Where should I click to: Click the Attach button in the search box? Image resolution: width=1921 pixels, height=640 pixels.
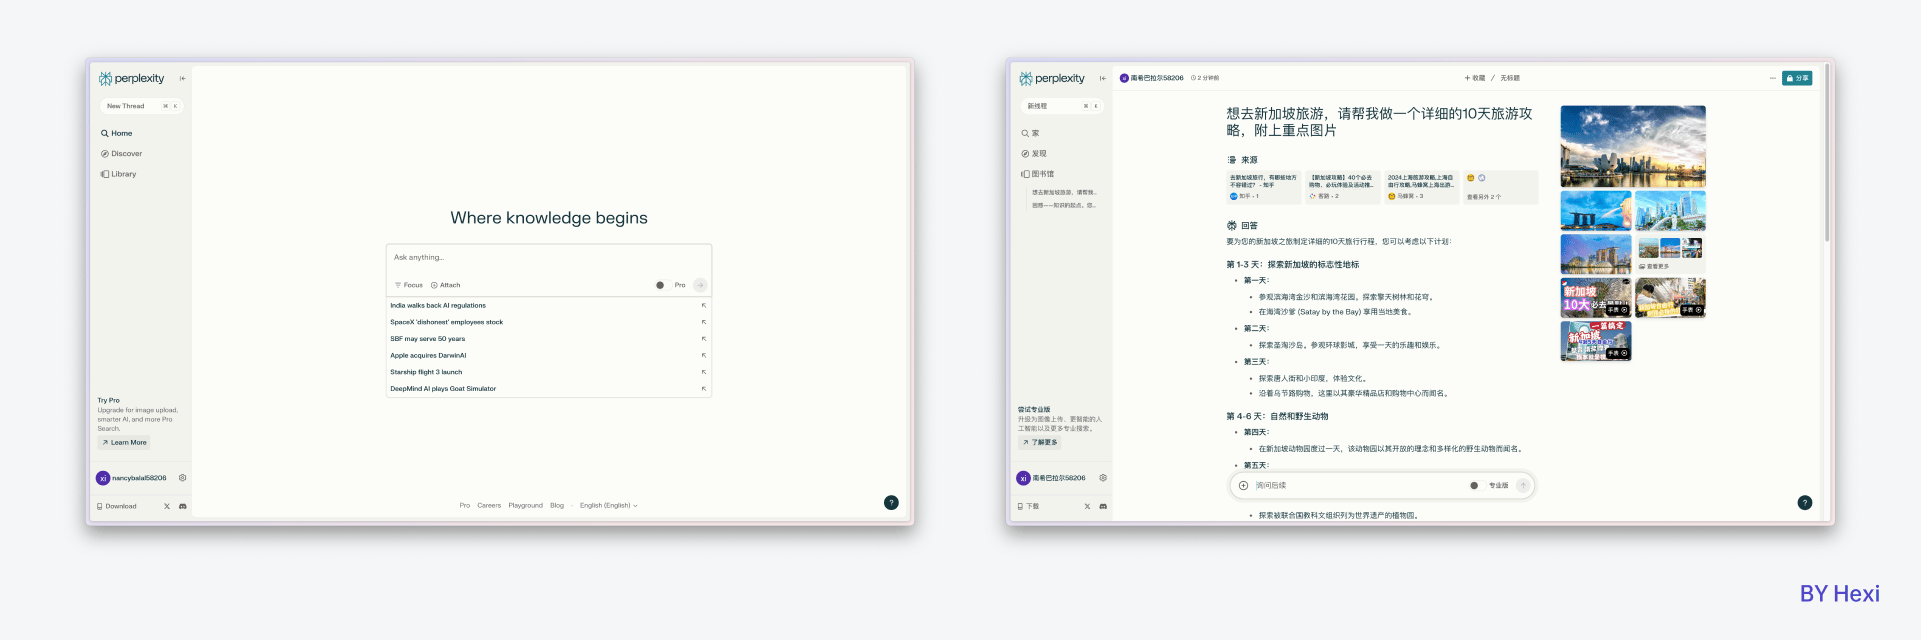point(446,285)
